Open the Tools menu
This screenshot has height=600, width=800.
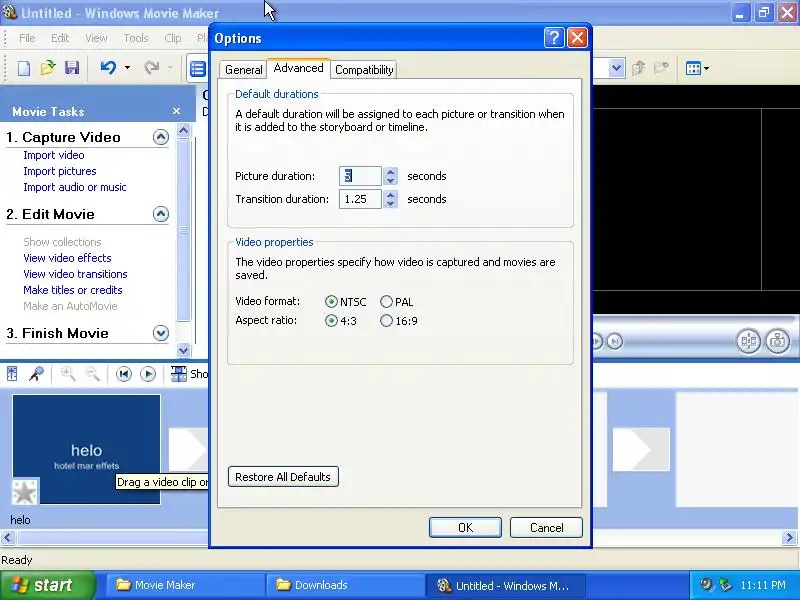coord(136,38)
